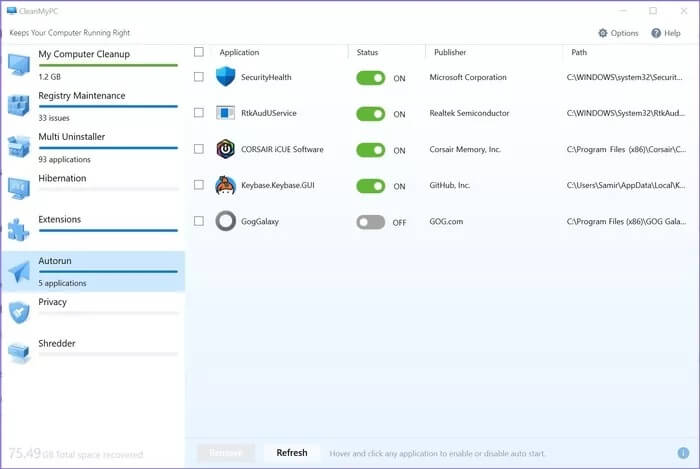Click the CORSAIR iCUE Software icon
The image size is (700, 469).
tap(225, 149)
